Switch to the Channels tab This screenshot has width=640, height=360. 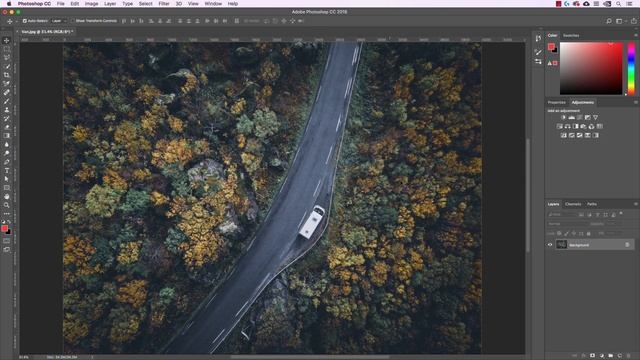(573, 204)
